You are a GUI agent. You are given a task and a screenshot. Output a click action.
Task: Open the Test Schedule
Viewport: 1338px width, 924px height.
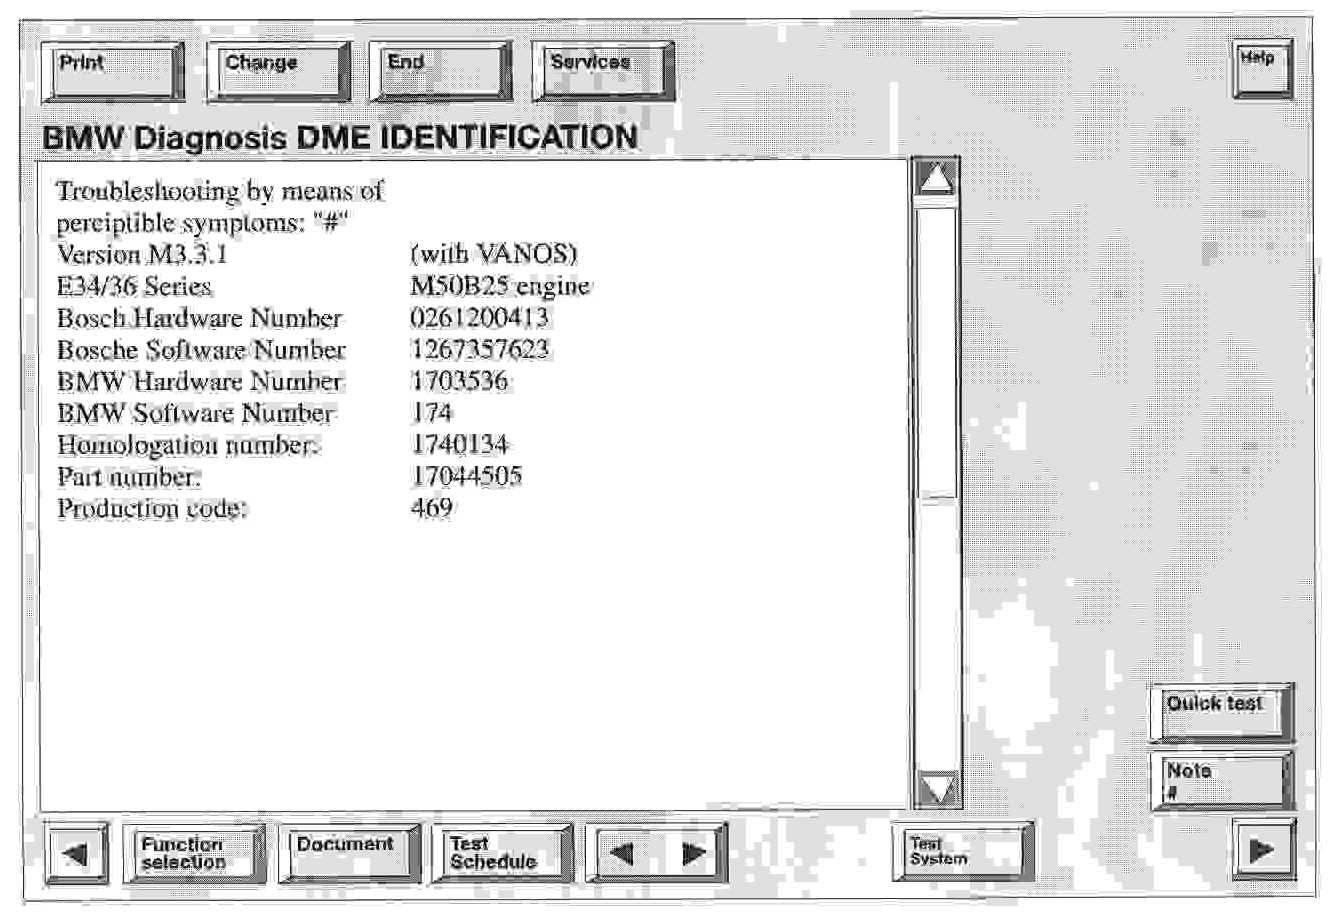[x=502, y=853]
